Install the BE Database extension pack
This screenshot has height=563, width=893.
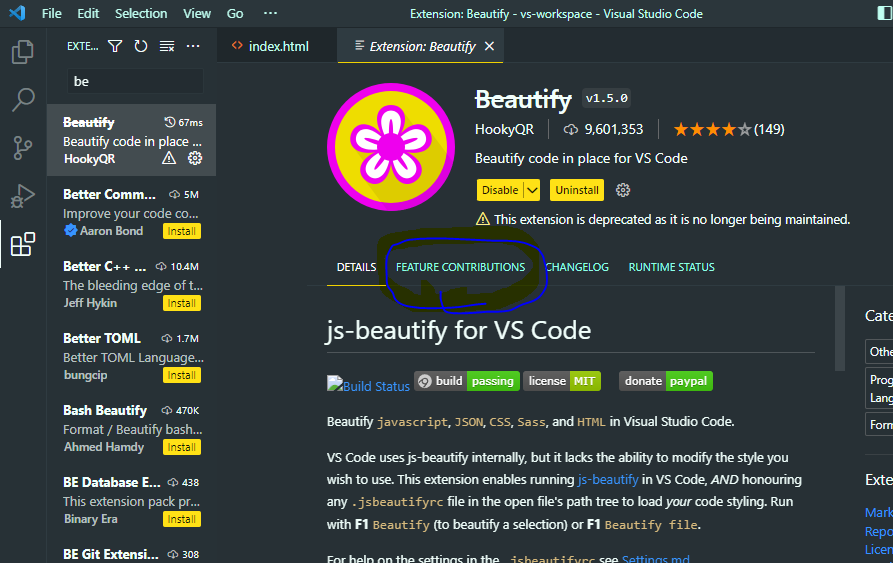[x=182, y=519]
